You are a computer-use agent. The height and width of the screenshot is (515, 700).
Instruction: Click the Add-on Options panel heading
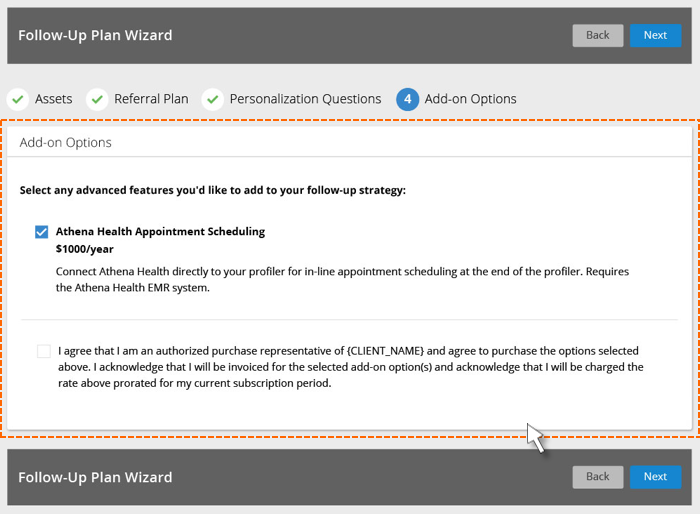pyautogui.click(x=66, y=142)
